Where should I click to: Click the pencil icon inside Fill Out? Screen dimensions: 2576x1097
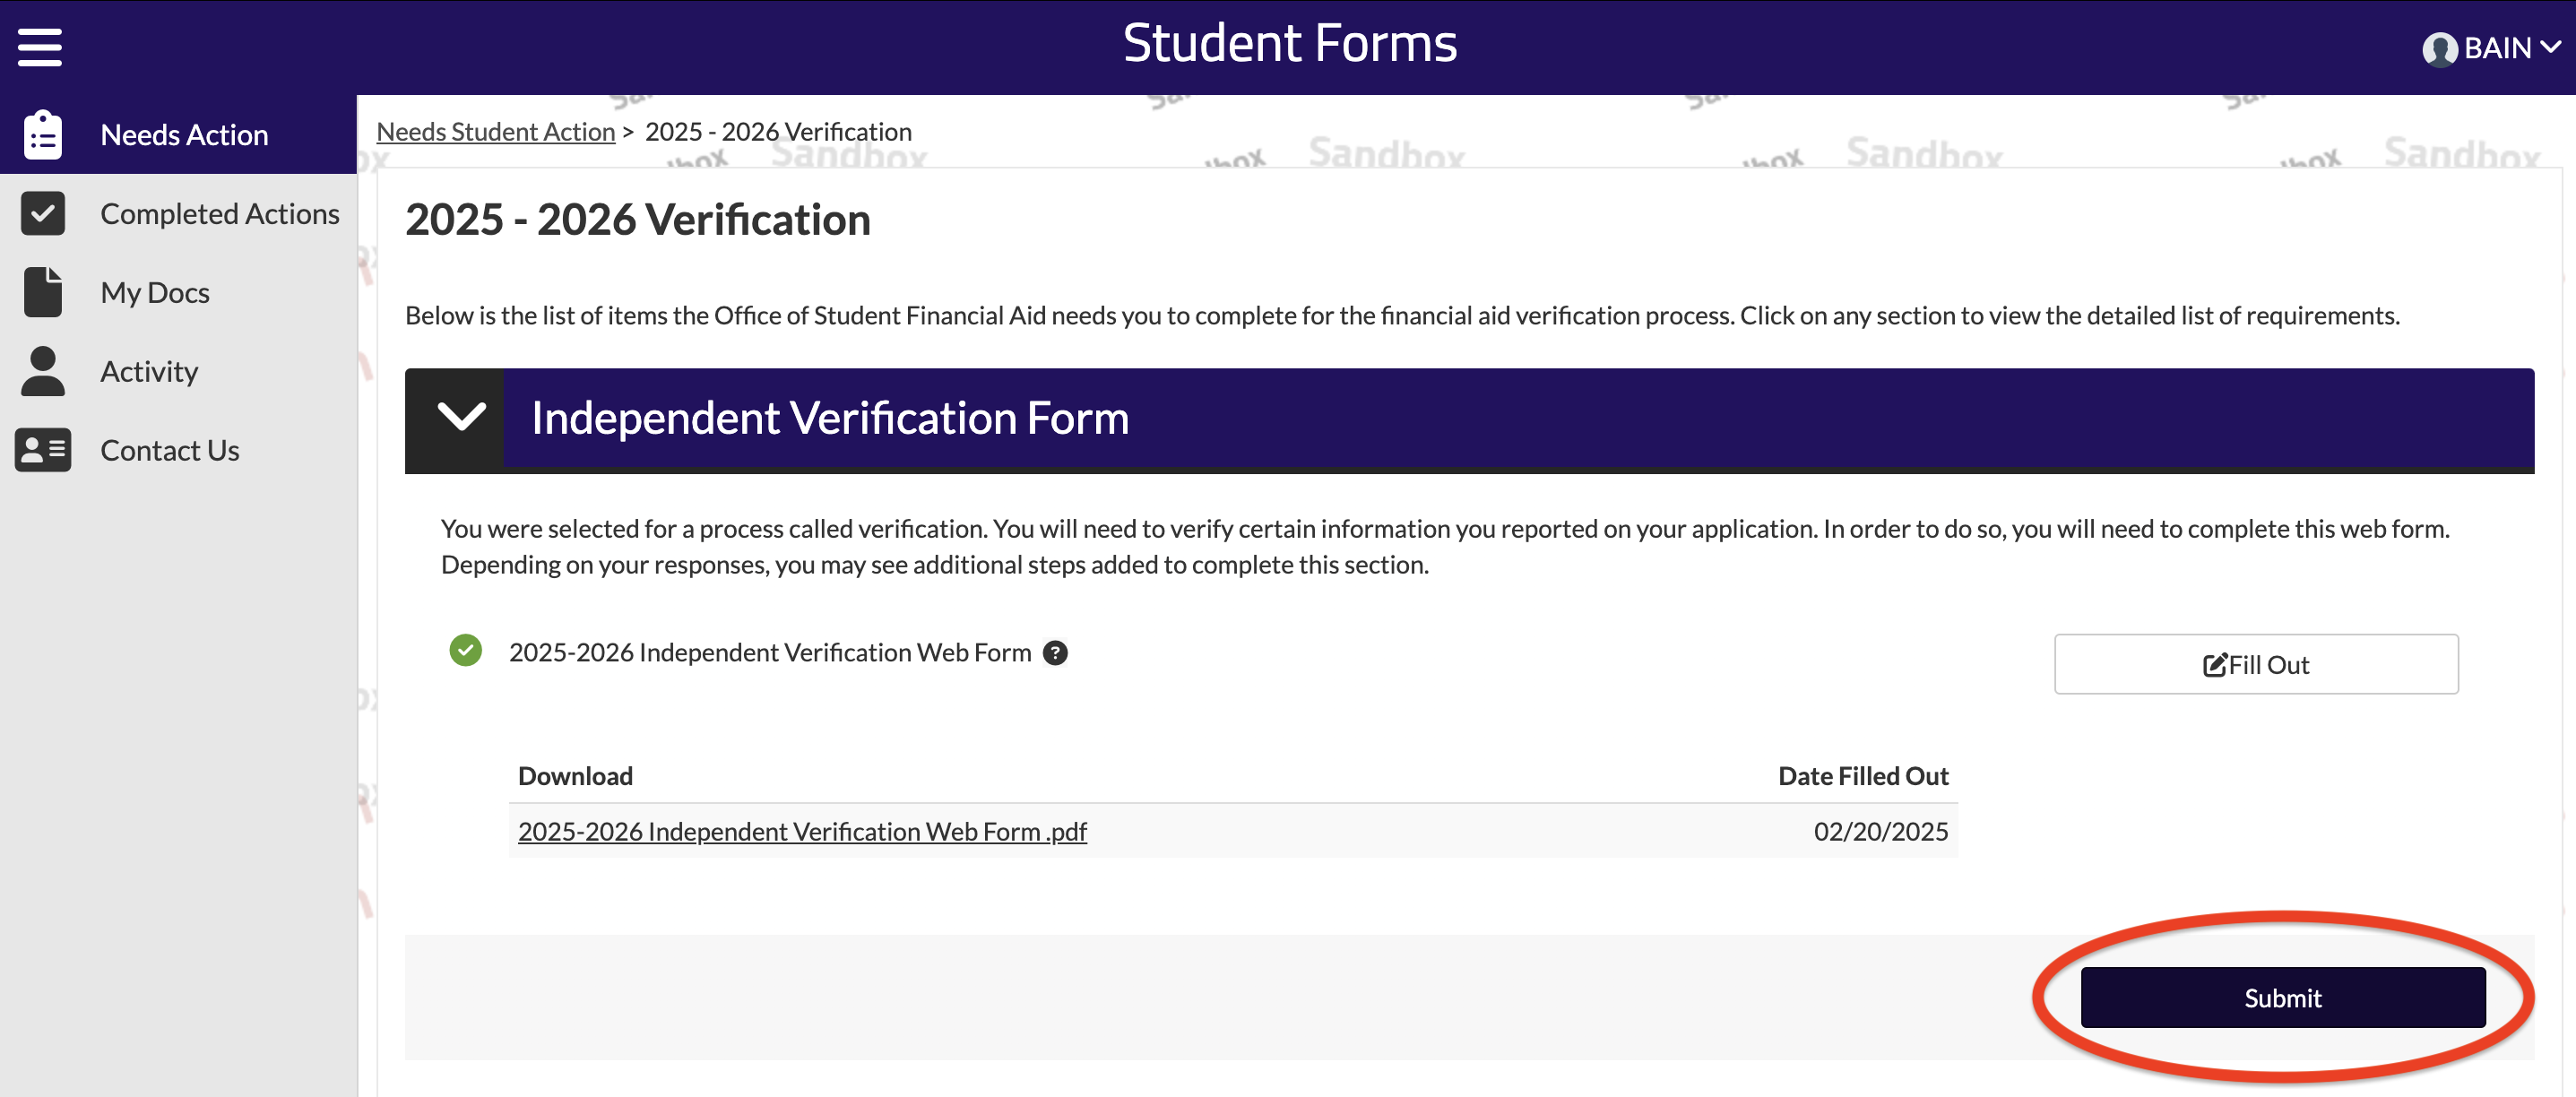2213,664
